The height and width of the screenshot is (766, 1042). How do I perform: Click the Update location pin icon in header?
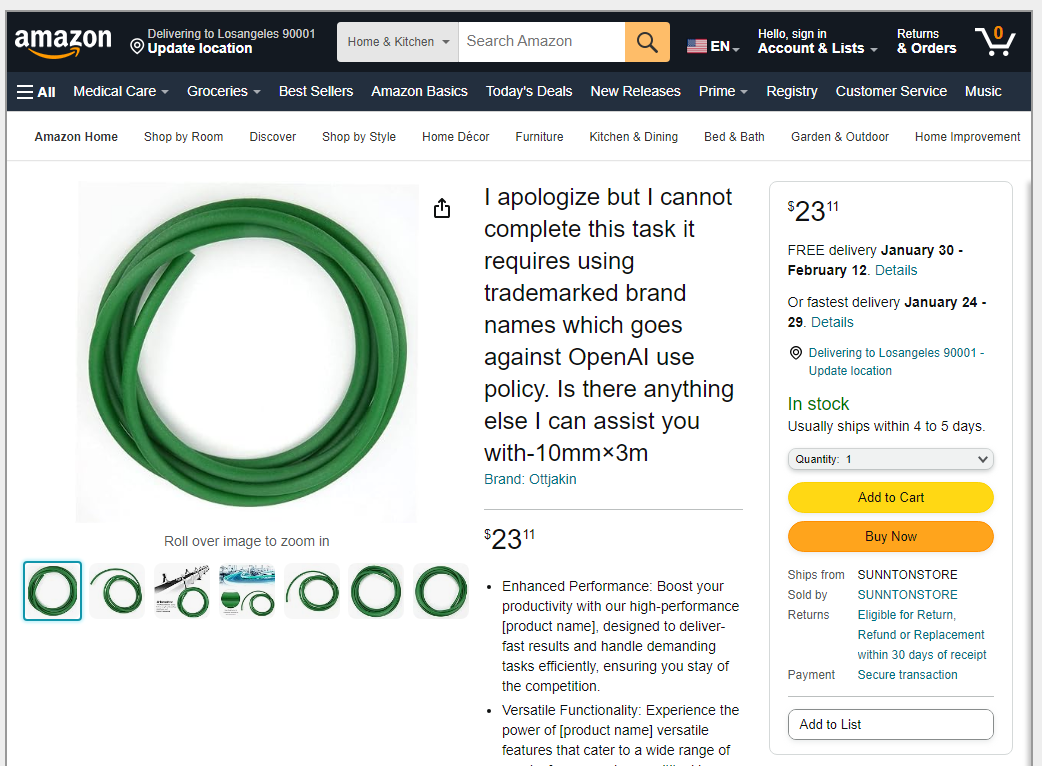[x=137, y=46]
